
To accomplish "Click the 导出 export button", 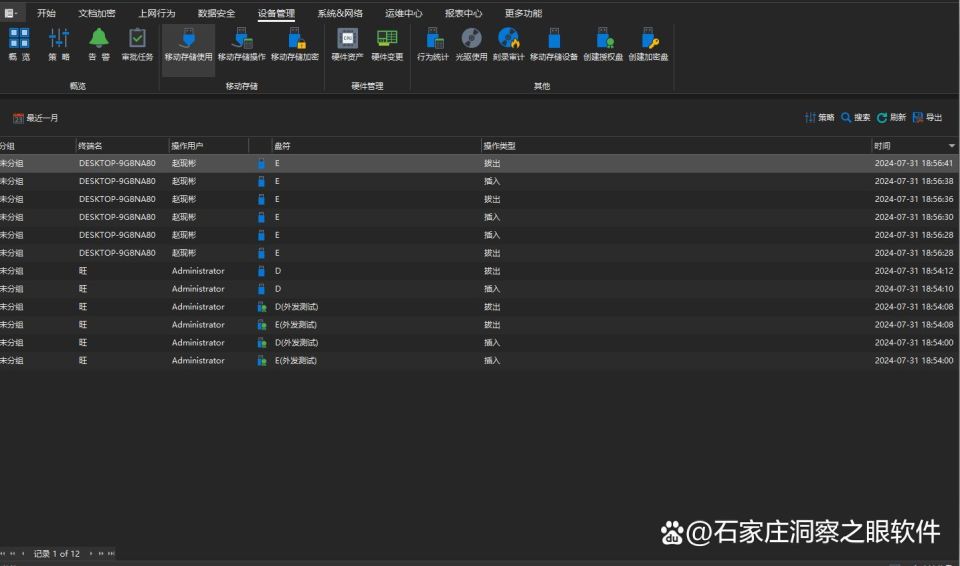I will click(x=927, y=117).
